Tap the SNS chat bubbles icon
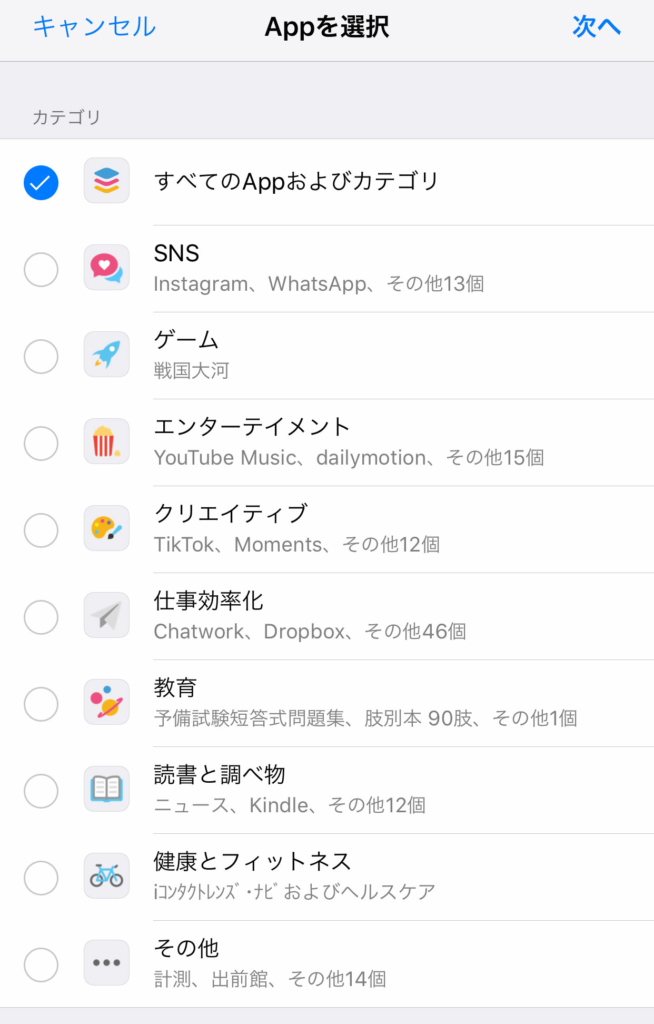Viewport: 654px width, 1024px height. click(106, 268)
